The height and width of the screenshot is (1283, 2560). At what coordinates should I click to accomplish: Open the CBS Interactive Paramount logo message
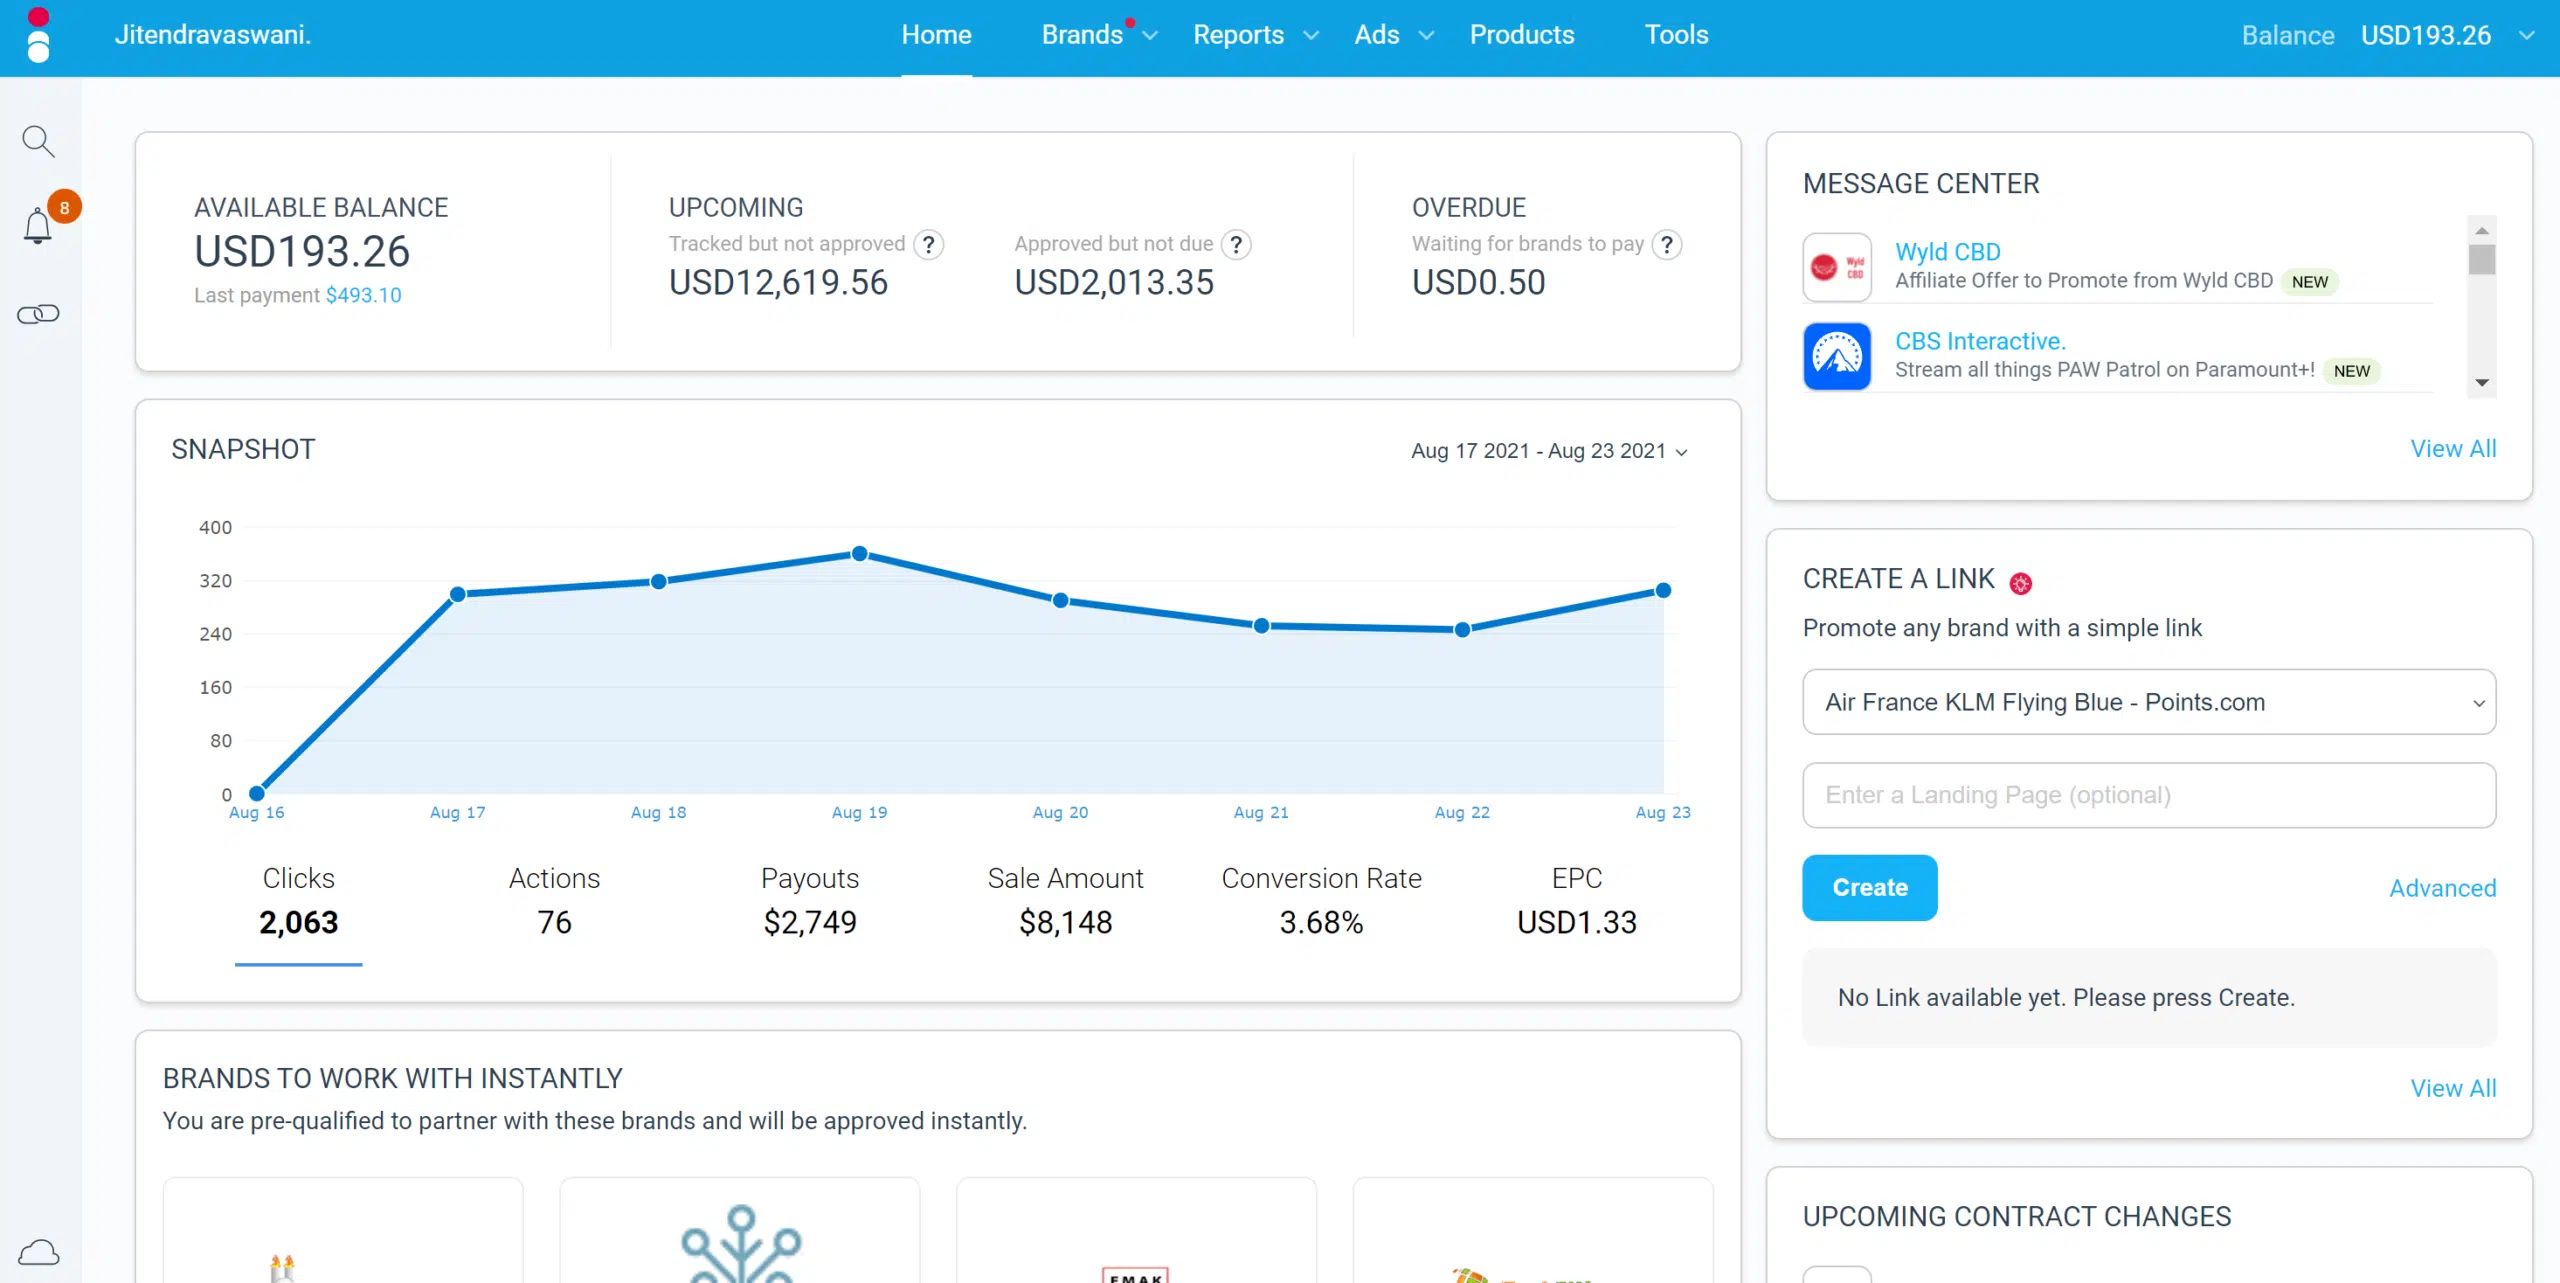pos(1837,356)
